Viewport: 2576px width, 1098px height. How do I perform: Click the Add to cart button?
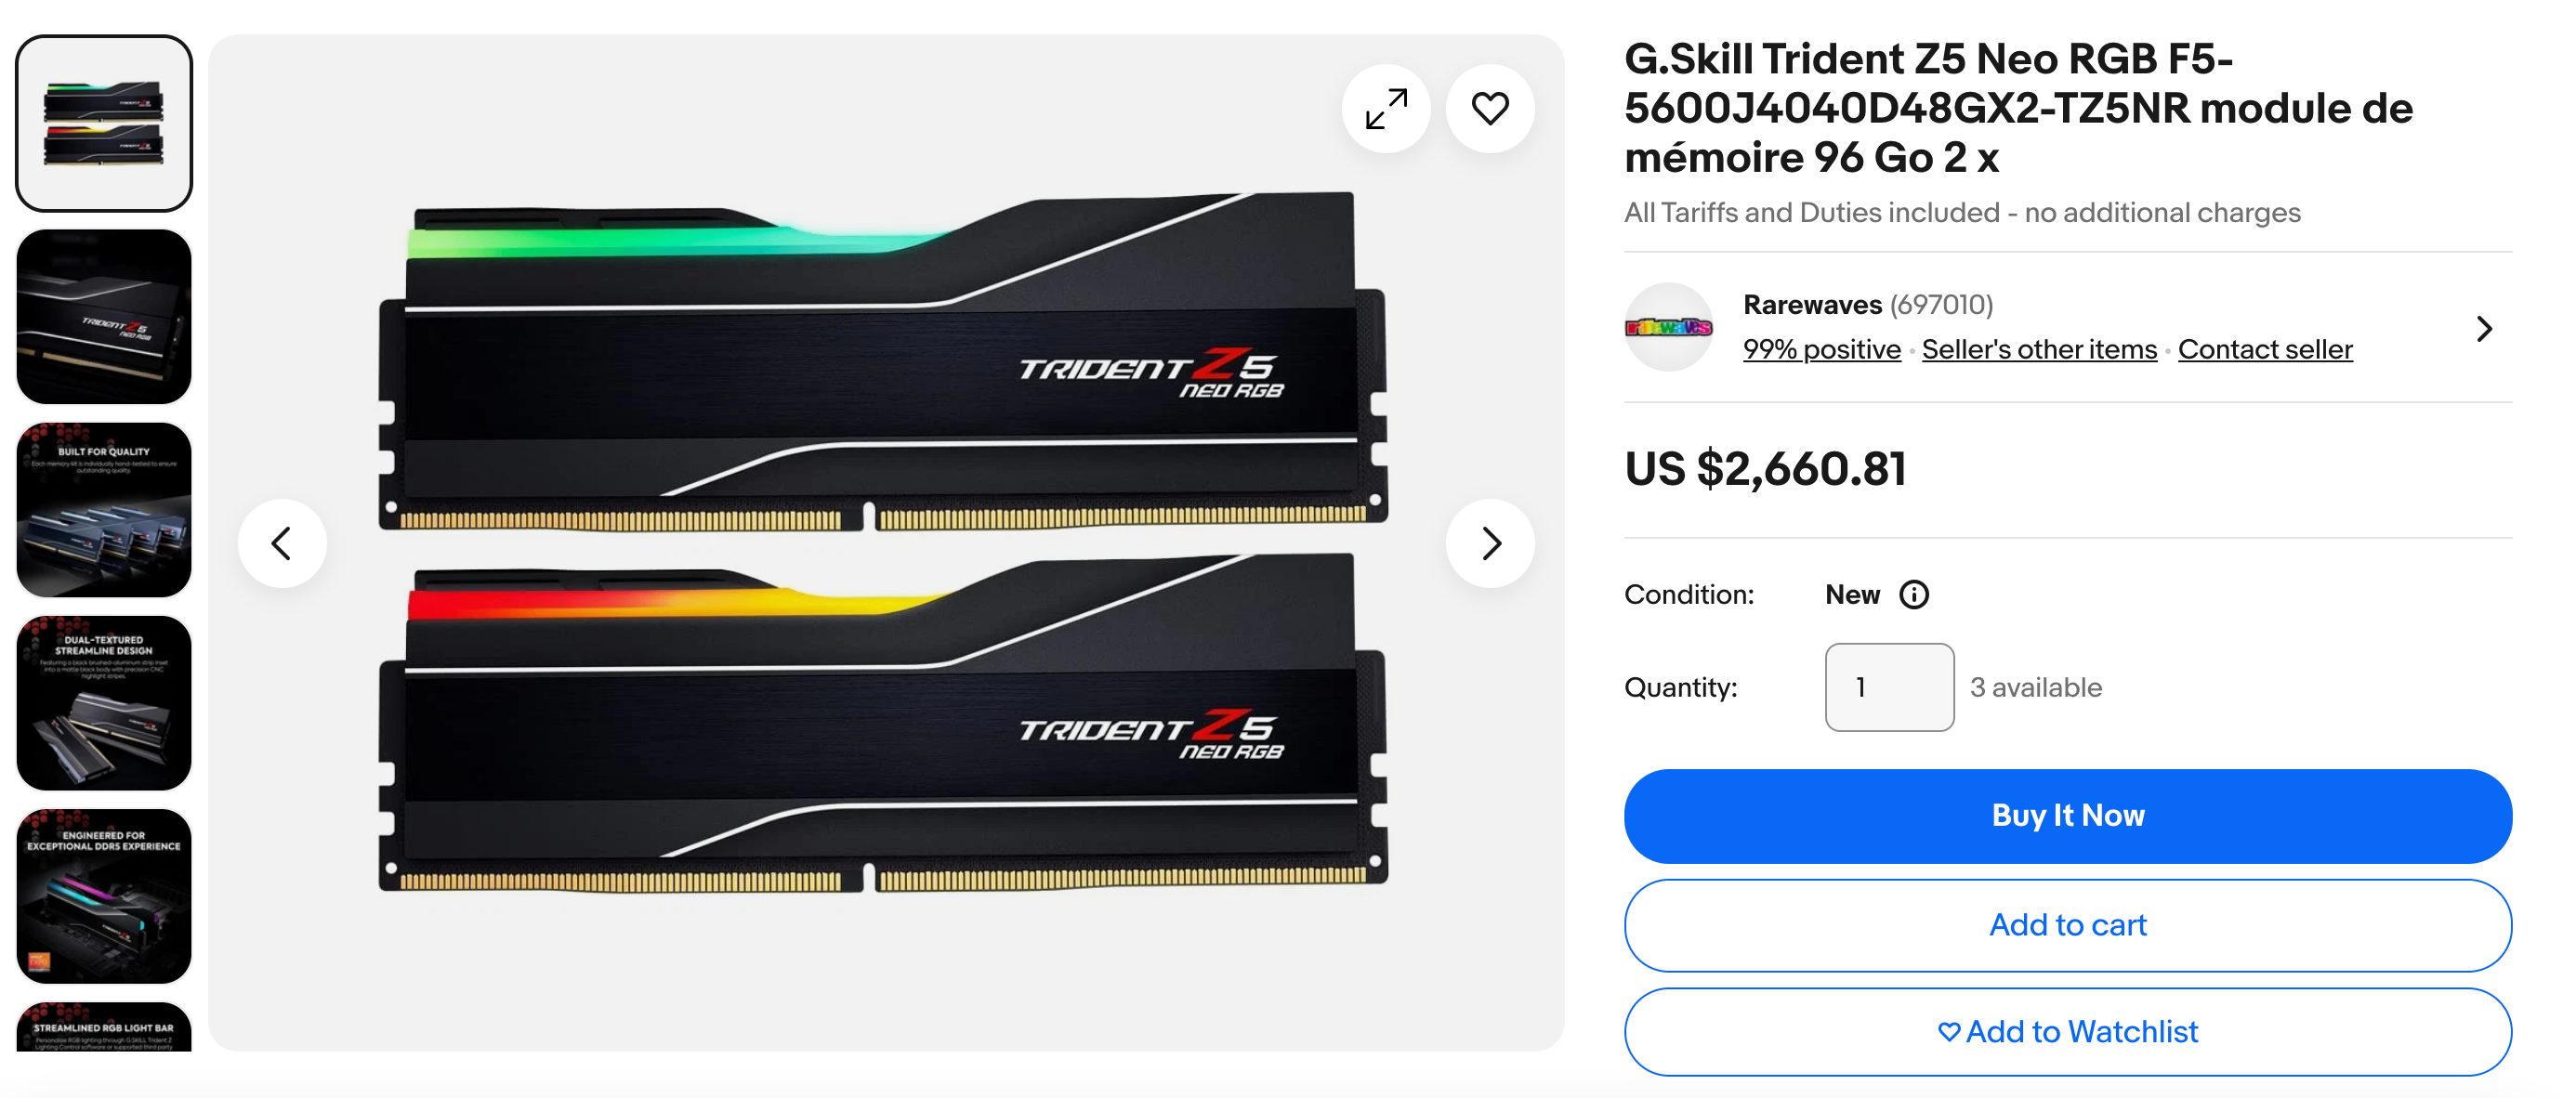2068,925
